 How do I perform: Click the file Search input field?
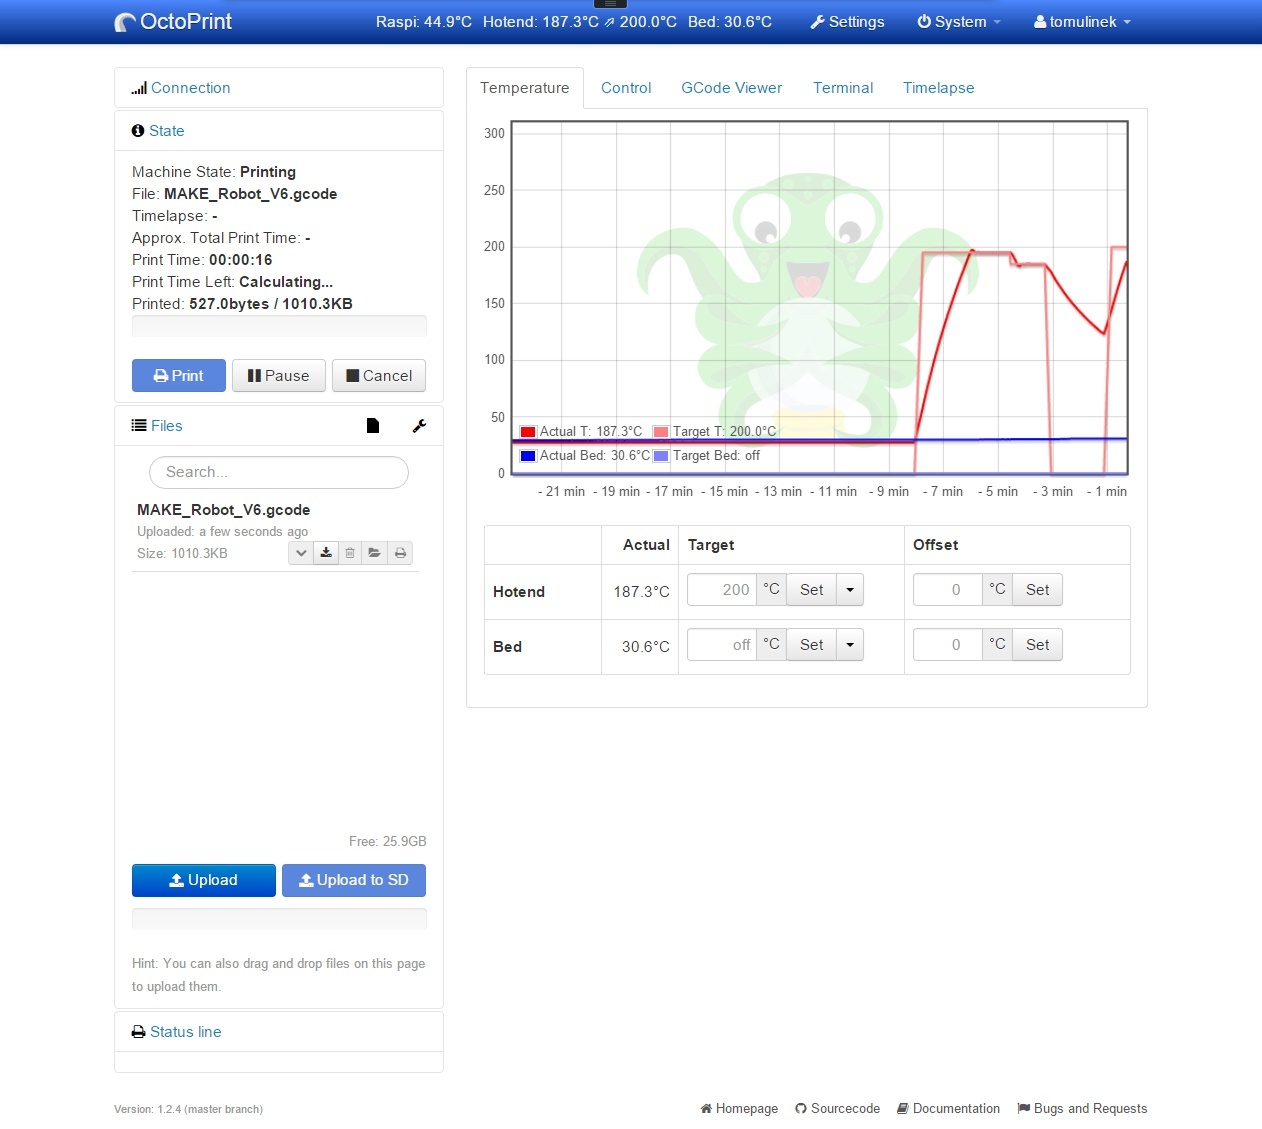[279, 472]
